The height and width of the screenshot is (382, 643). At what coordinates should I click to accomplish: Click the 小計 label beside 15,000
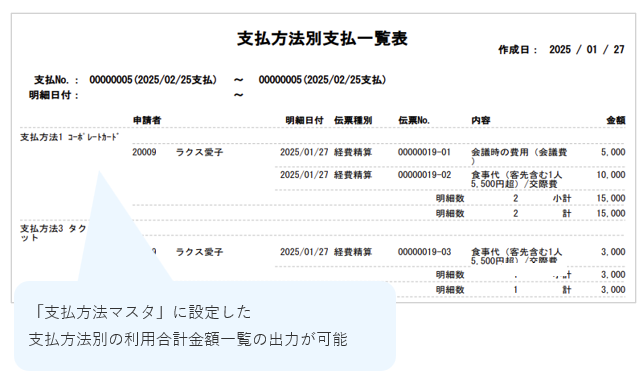[562, 198]
